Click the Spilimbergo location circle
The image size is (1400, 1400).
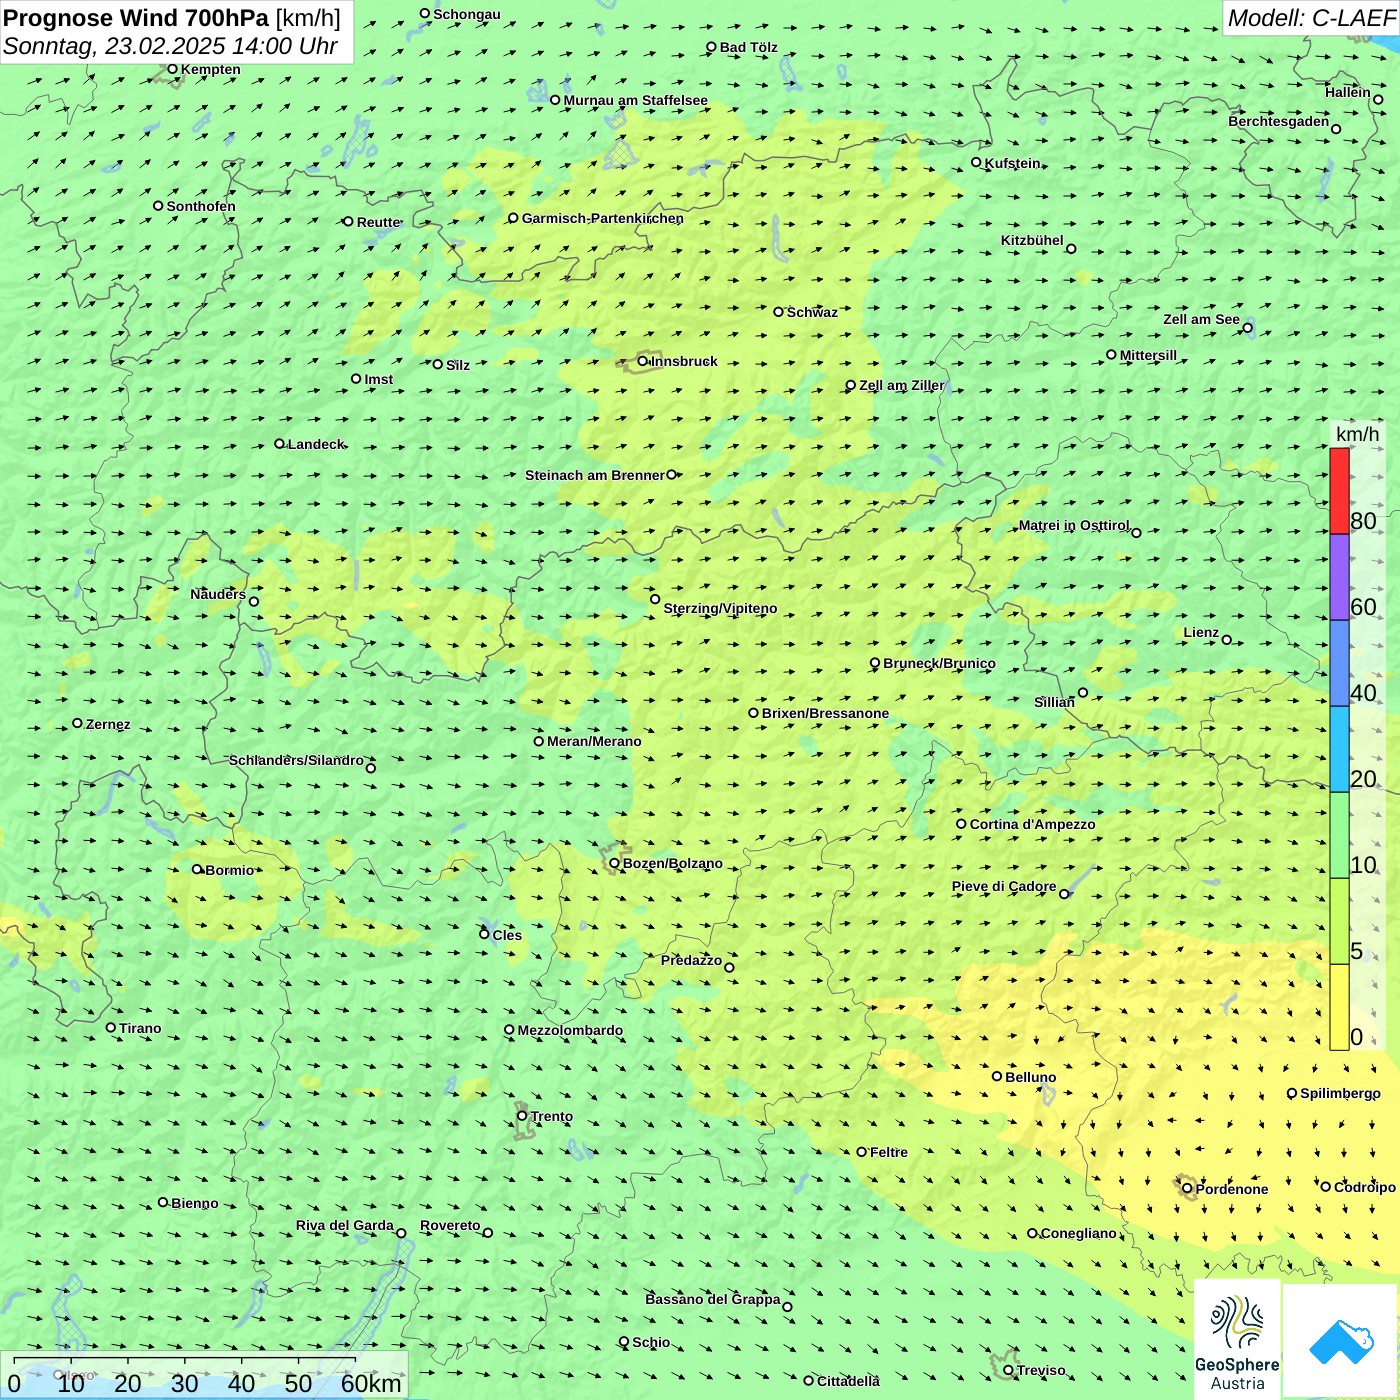pyautogui.click(x=1292, y=1094)
